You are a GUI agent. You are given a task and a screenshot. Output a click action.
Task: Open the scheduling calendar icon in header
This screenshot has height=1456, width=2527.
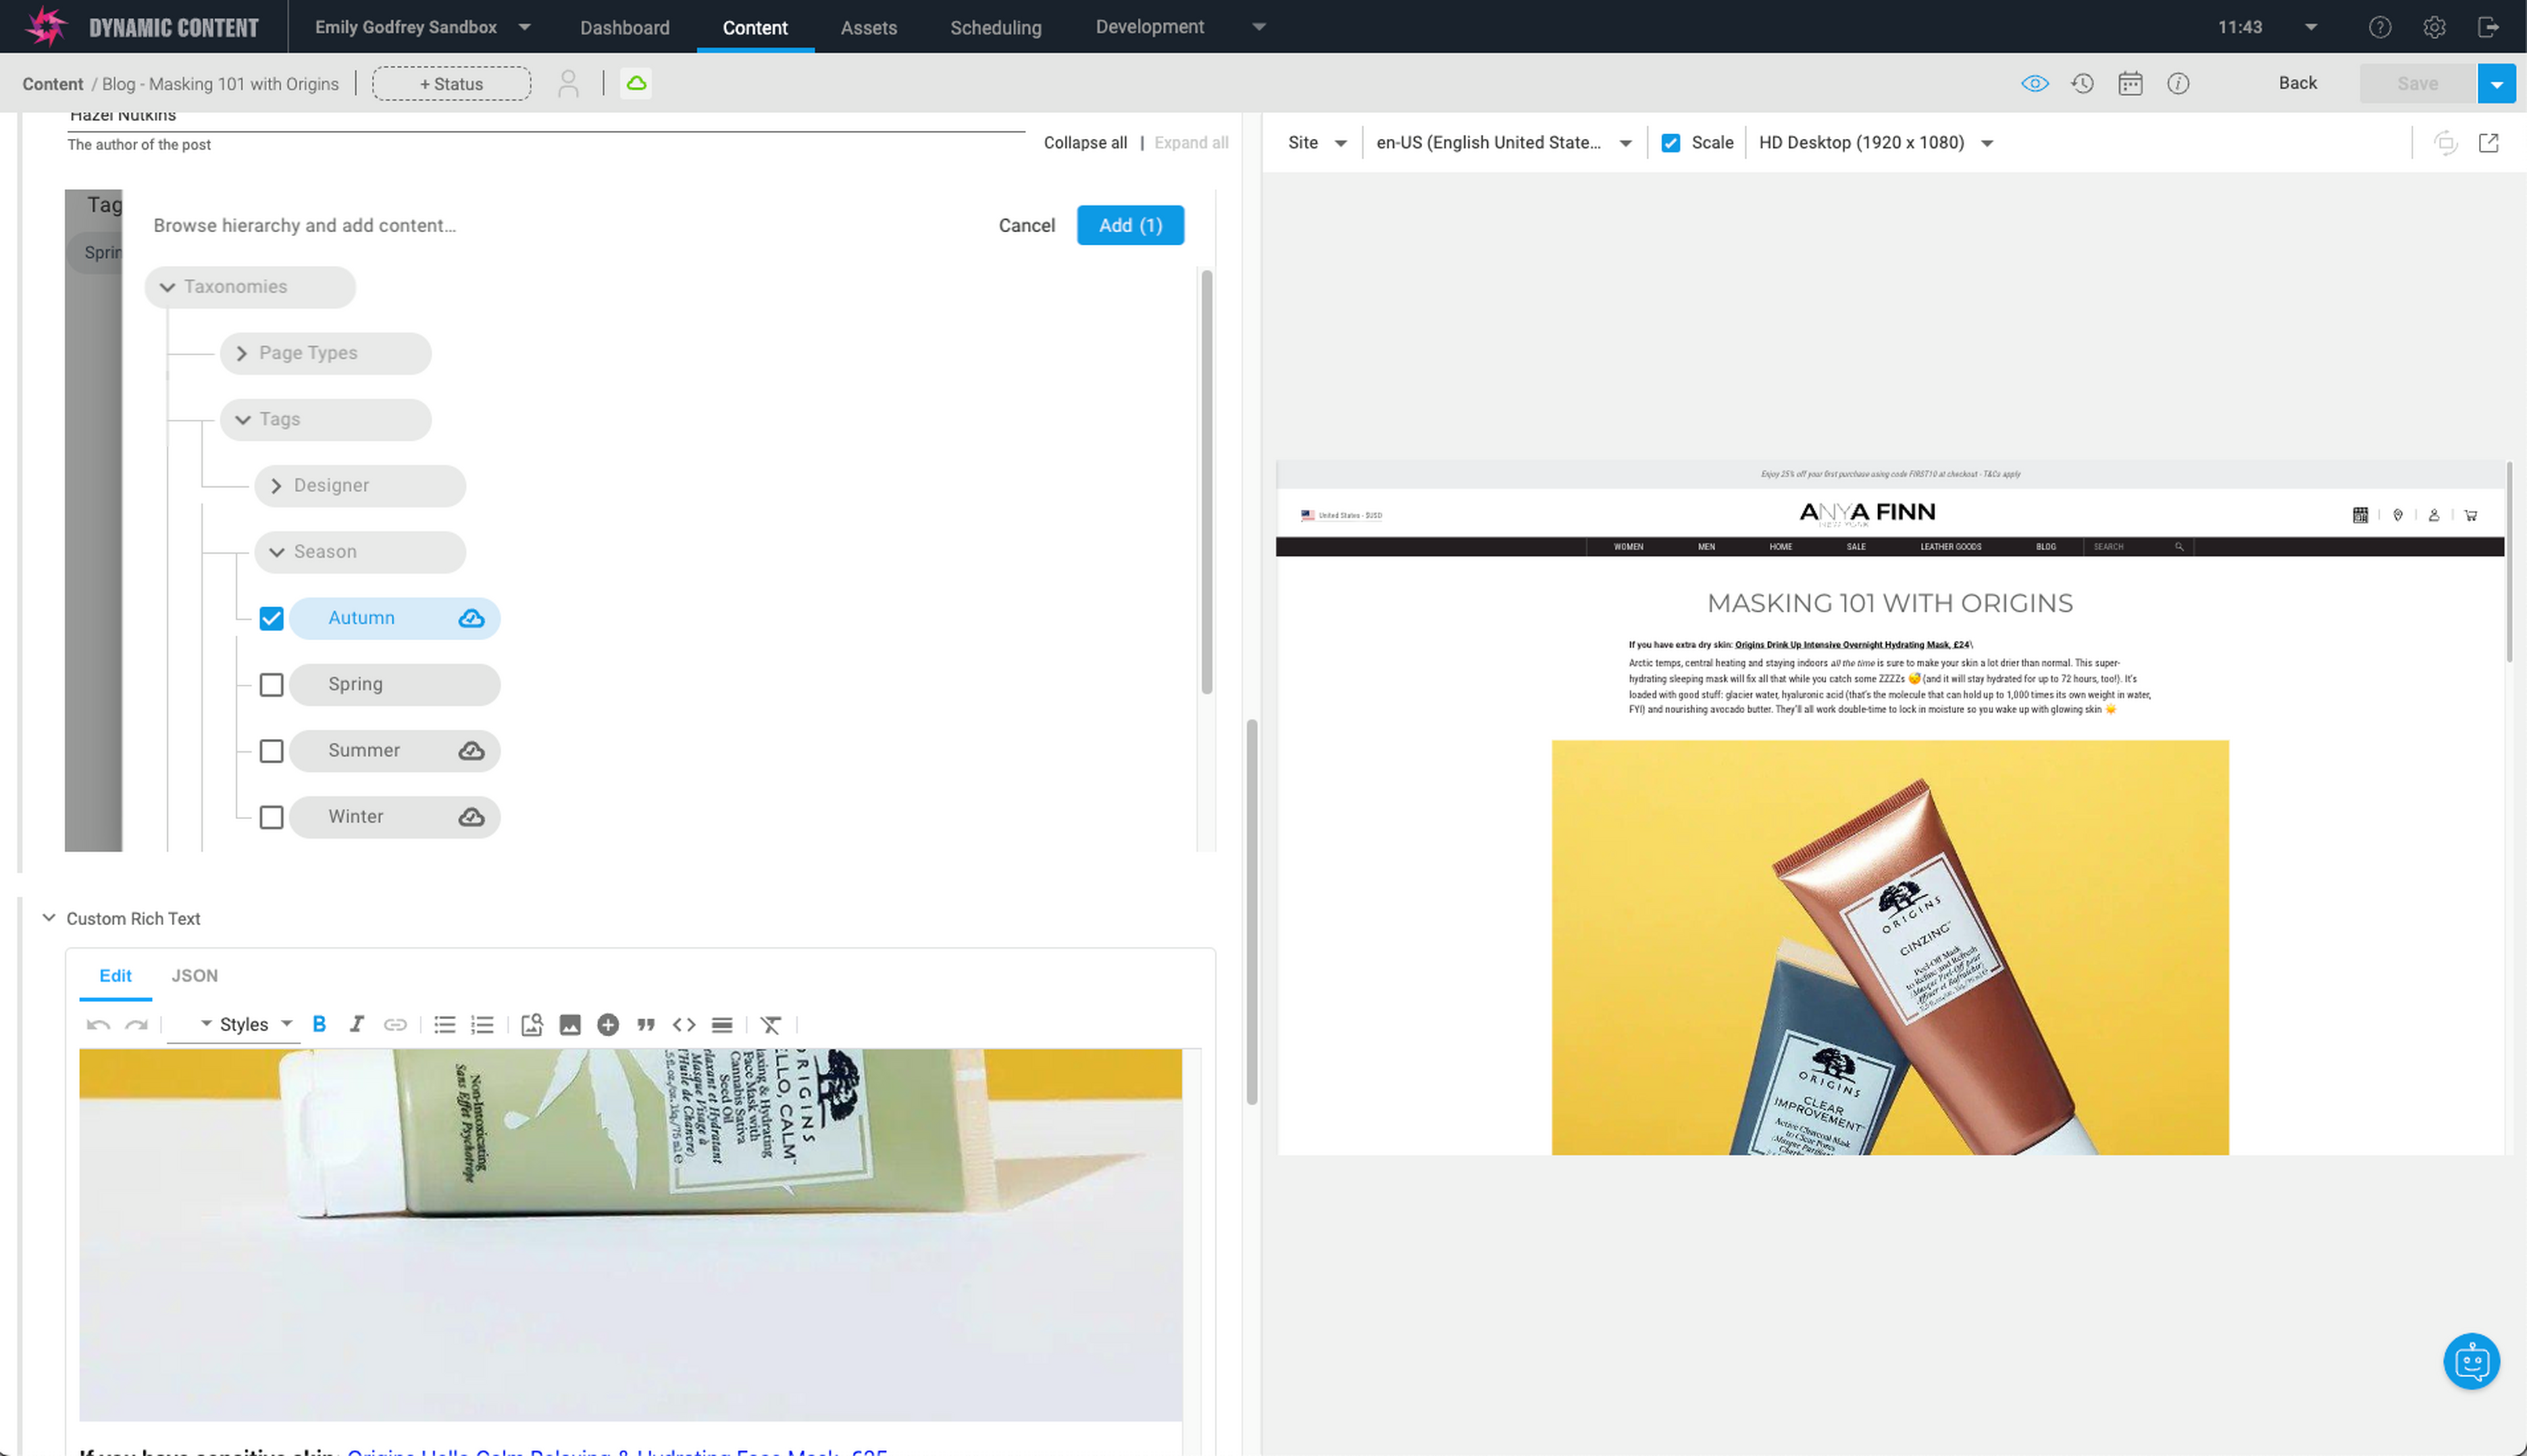(x=2131, y=83)
